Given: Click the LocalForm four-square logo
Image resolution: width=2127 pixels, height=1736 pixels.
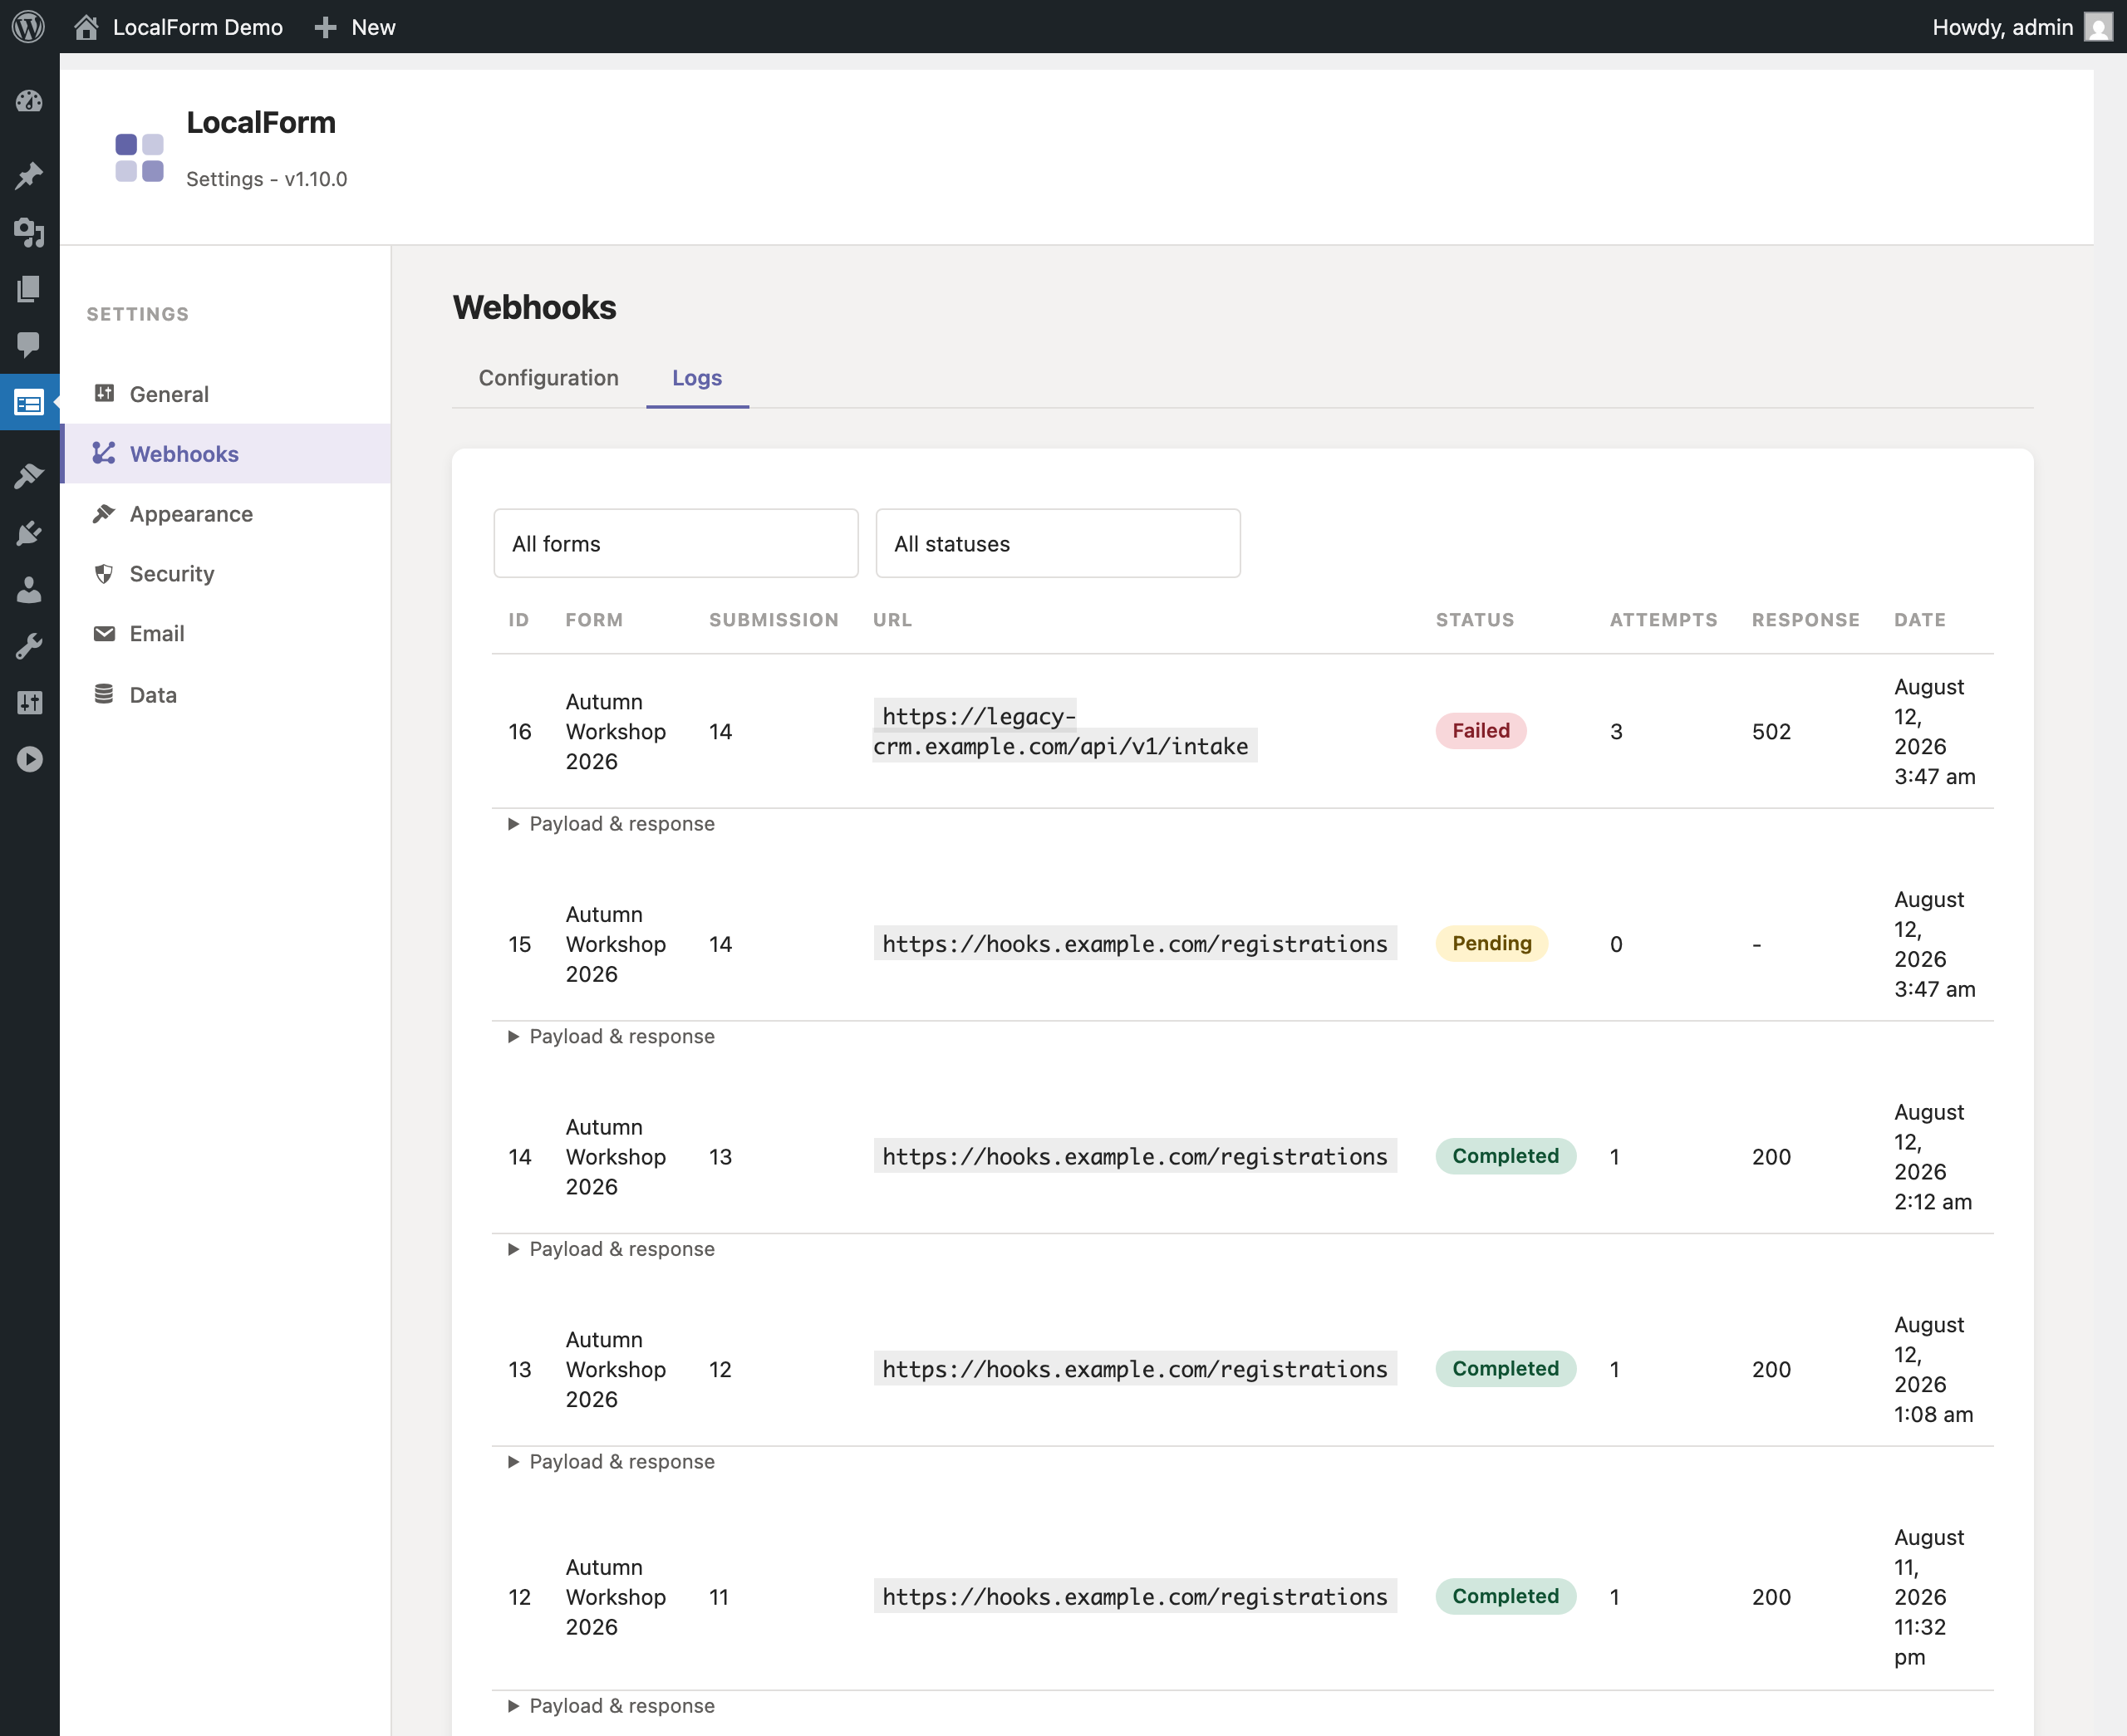Looking at the screenshot, I should pos(139,158).
